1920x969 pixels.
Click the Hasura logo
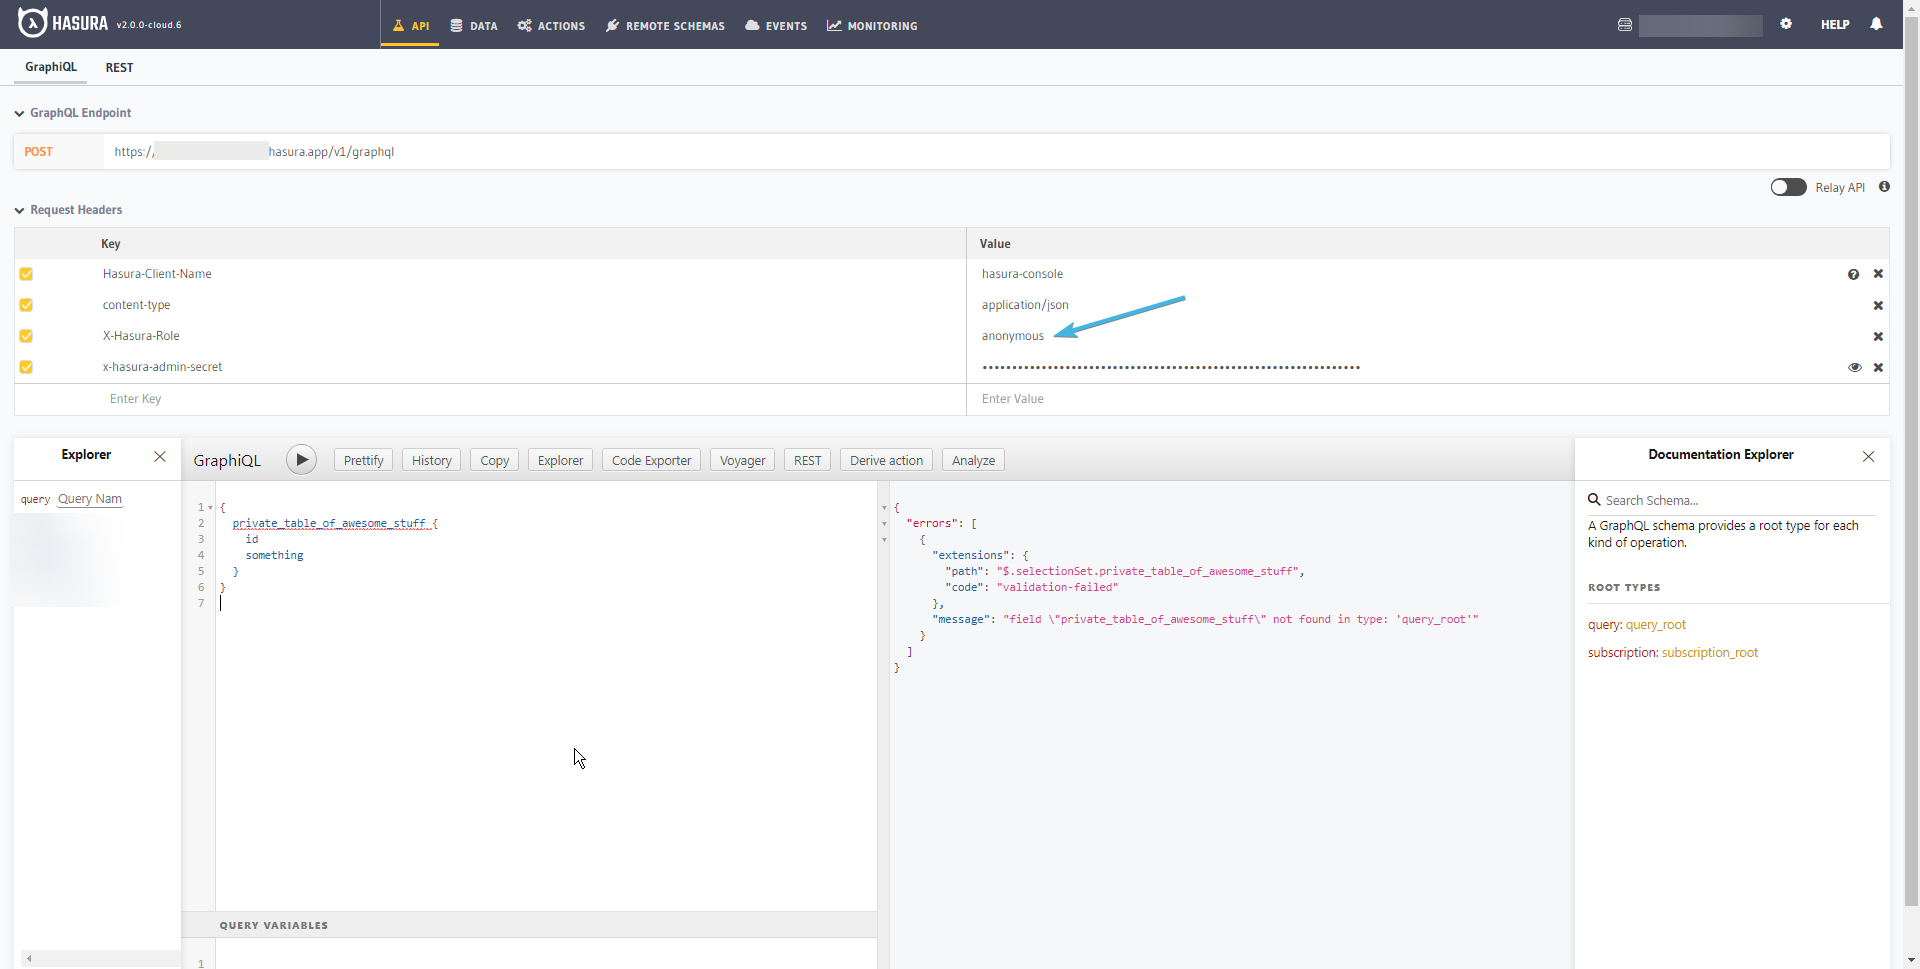tap(30, 22)
